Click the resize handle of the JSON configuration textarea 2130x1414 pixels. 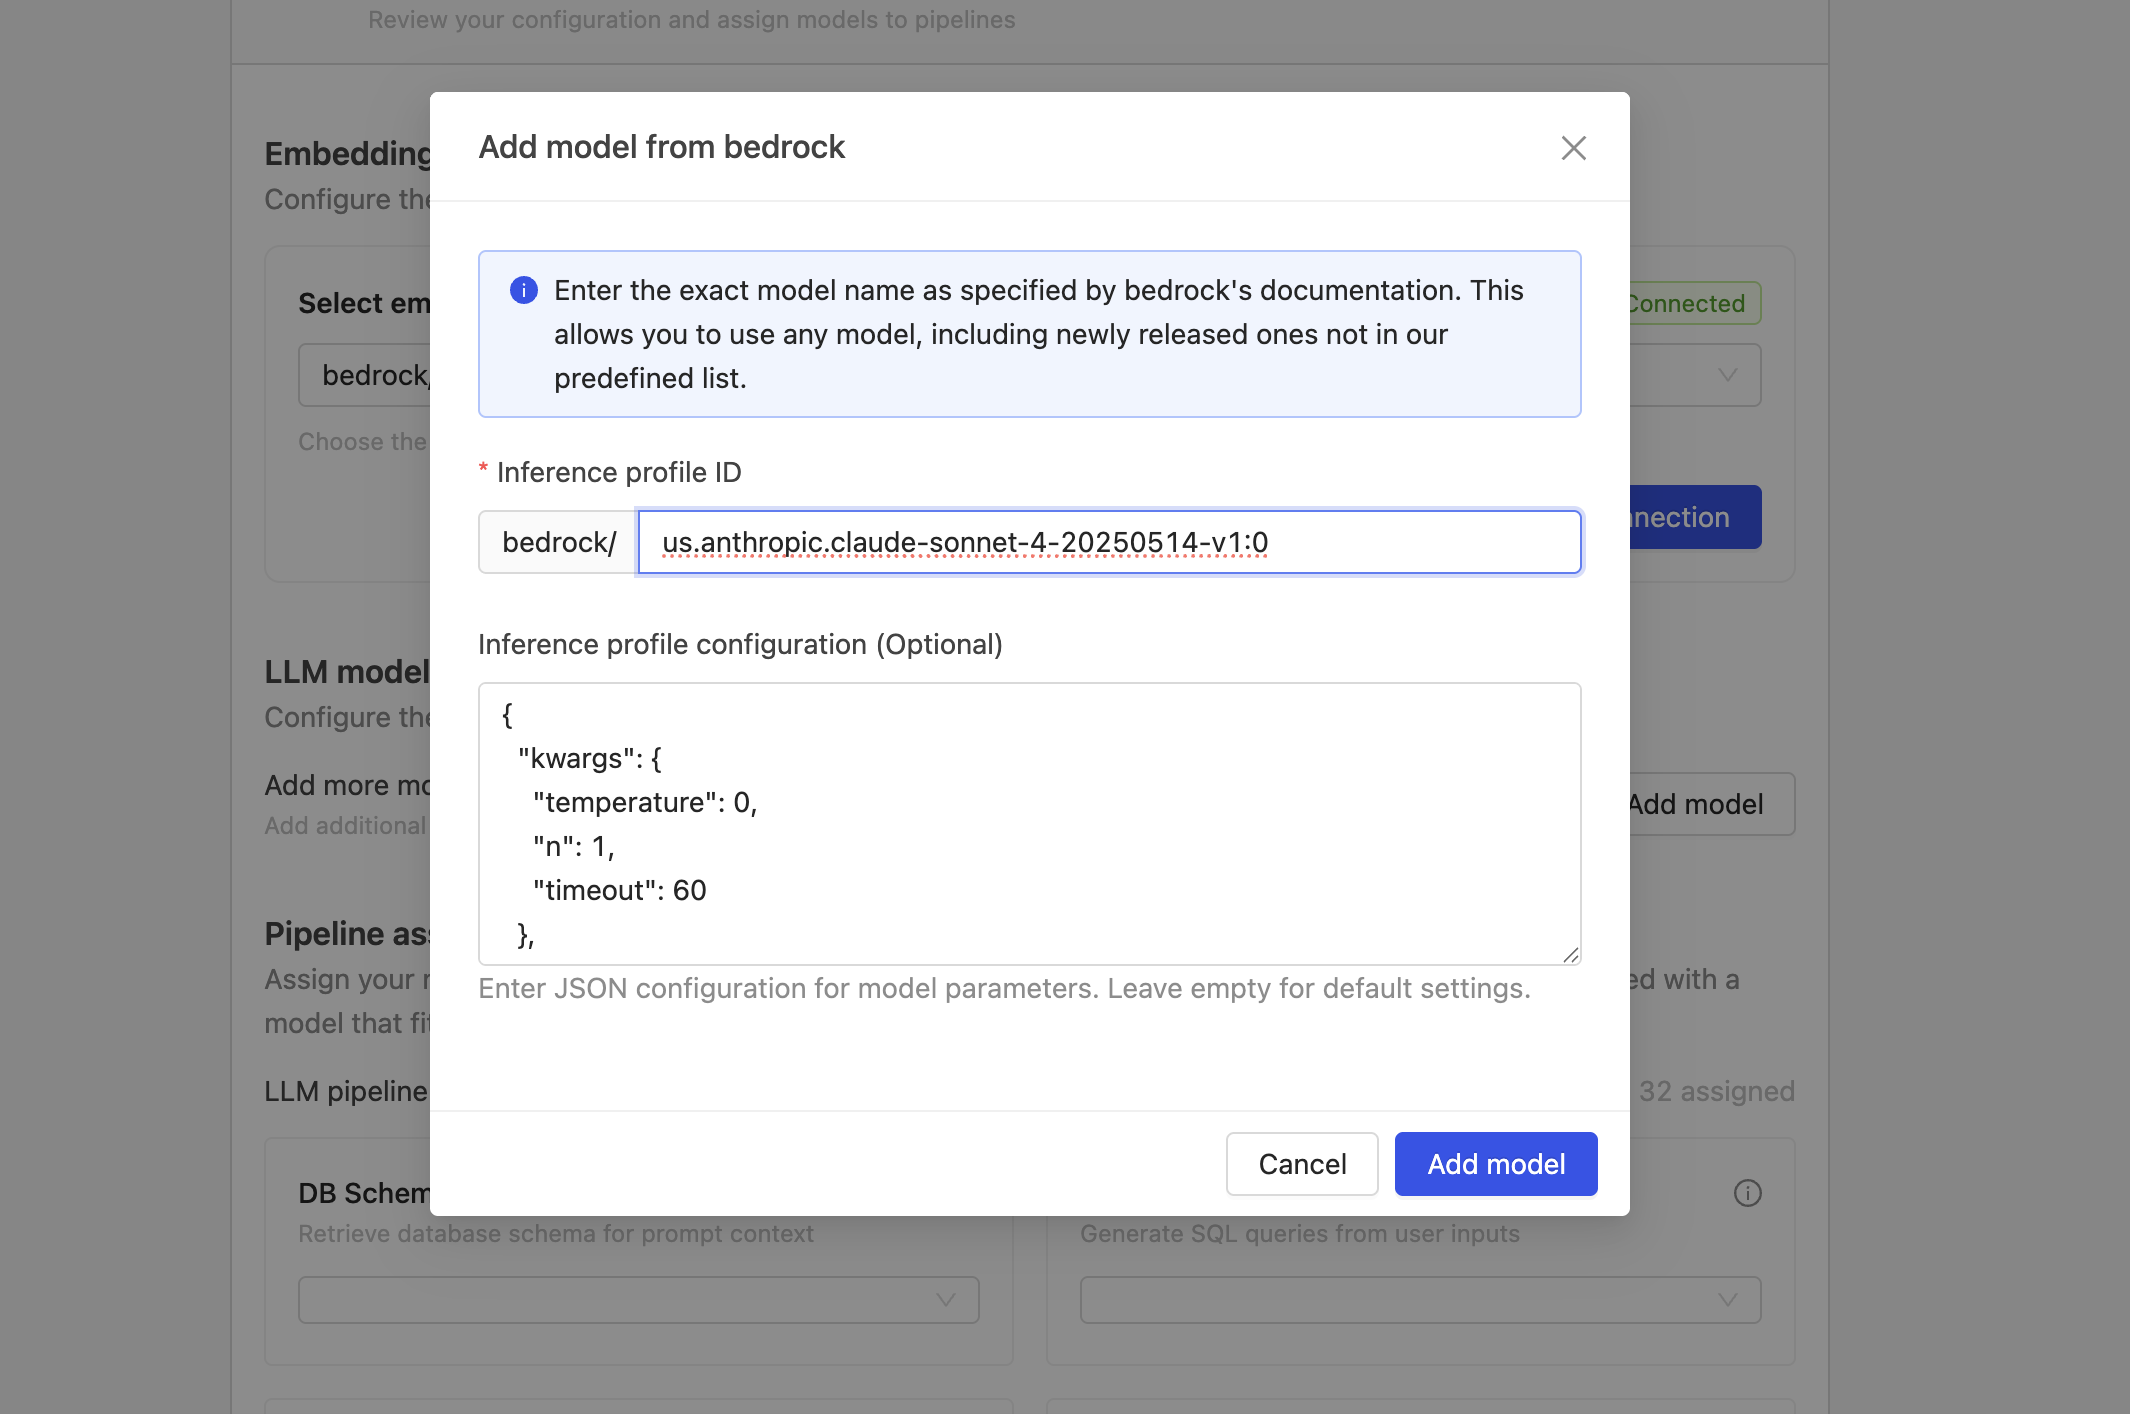click(x=1572, y=955)
